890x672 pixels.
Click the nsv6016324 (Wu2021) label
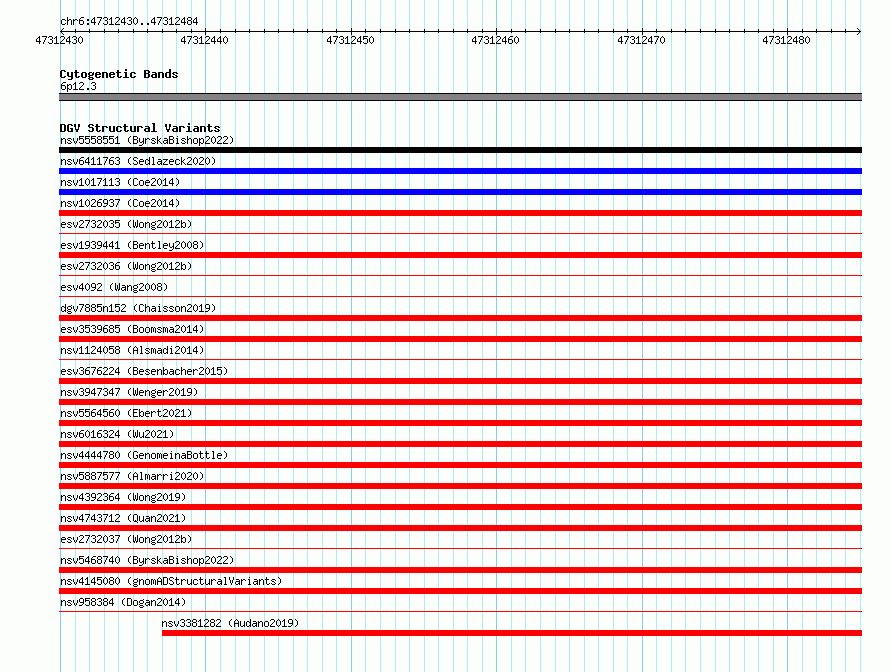[117, 434]
